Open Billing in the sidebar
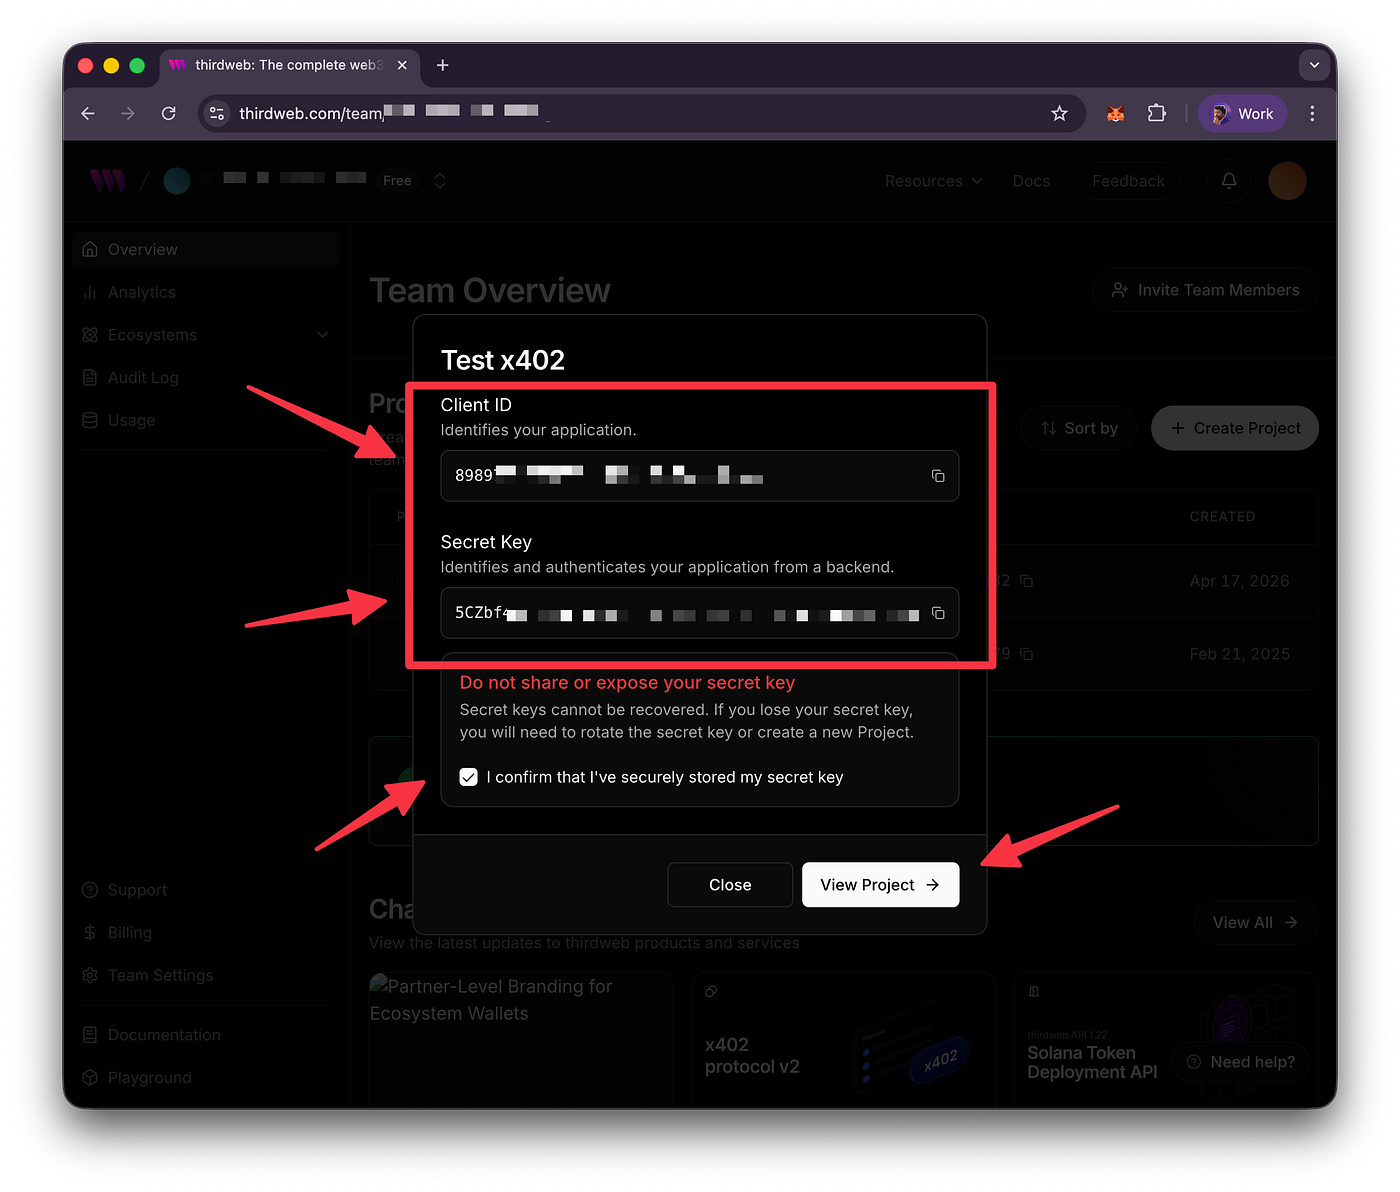 point(206,933)
